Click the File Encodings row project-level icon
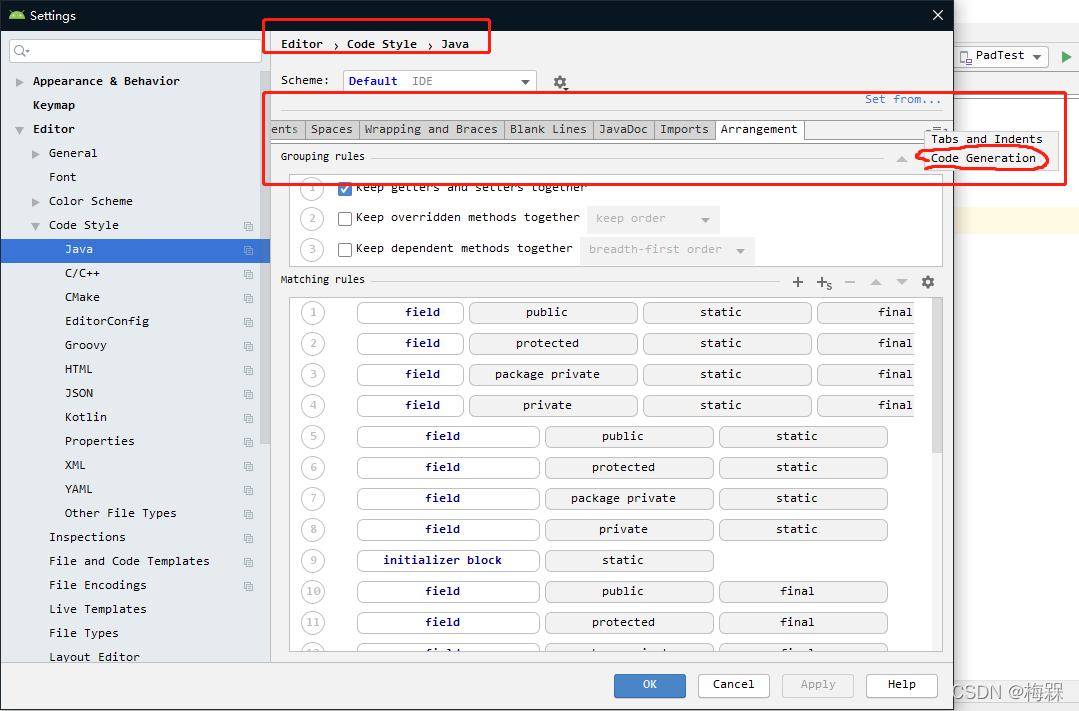1079x711 pixels. (248, 586)
